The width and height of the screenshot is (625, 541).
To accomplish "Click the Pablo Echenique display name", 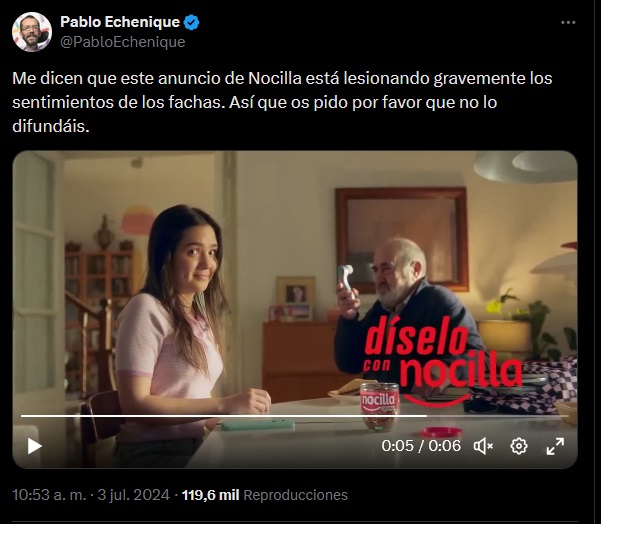I will (x=120, y=22).
